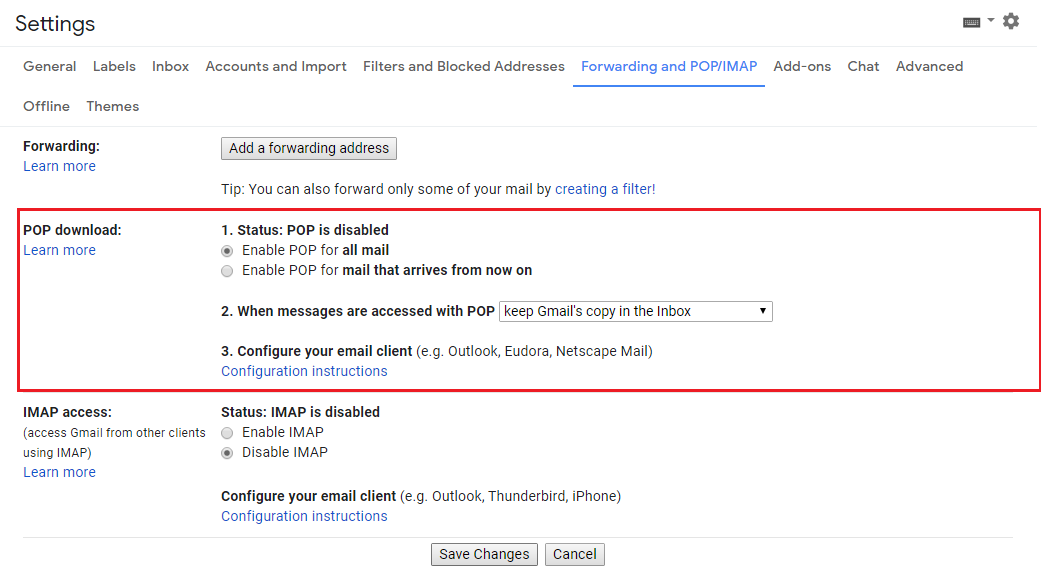Open the 'creating a filter!' link
This screenshot has height=579, width=1041.
pos(604,188)
